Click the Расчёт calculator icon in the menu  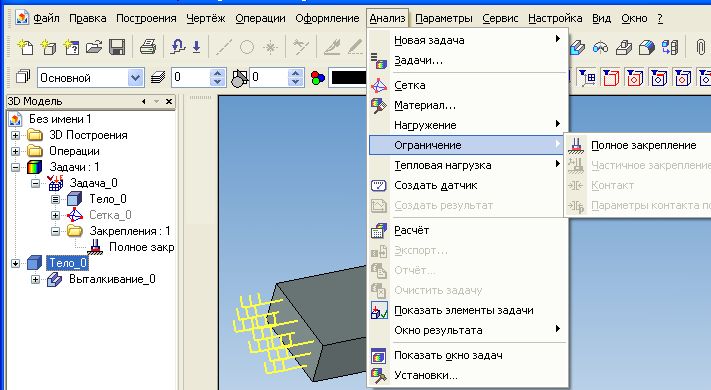tap(379, 230)
